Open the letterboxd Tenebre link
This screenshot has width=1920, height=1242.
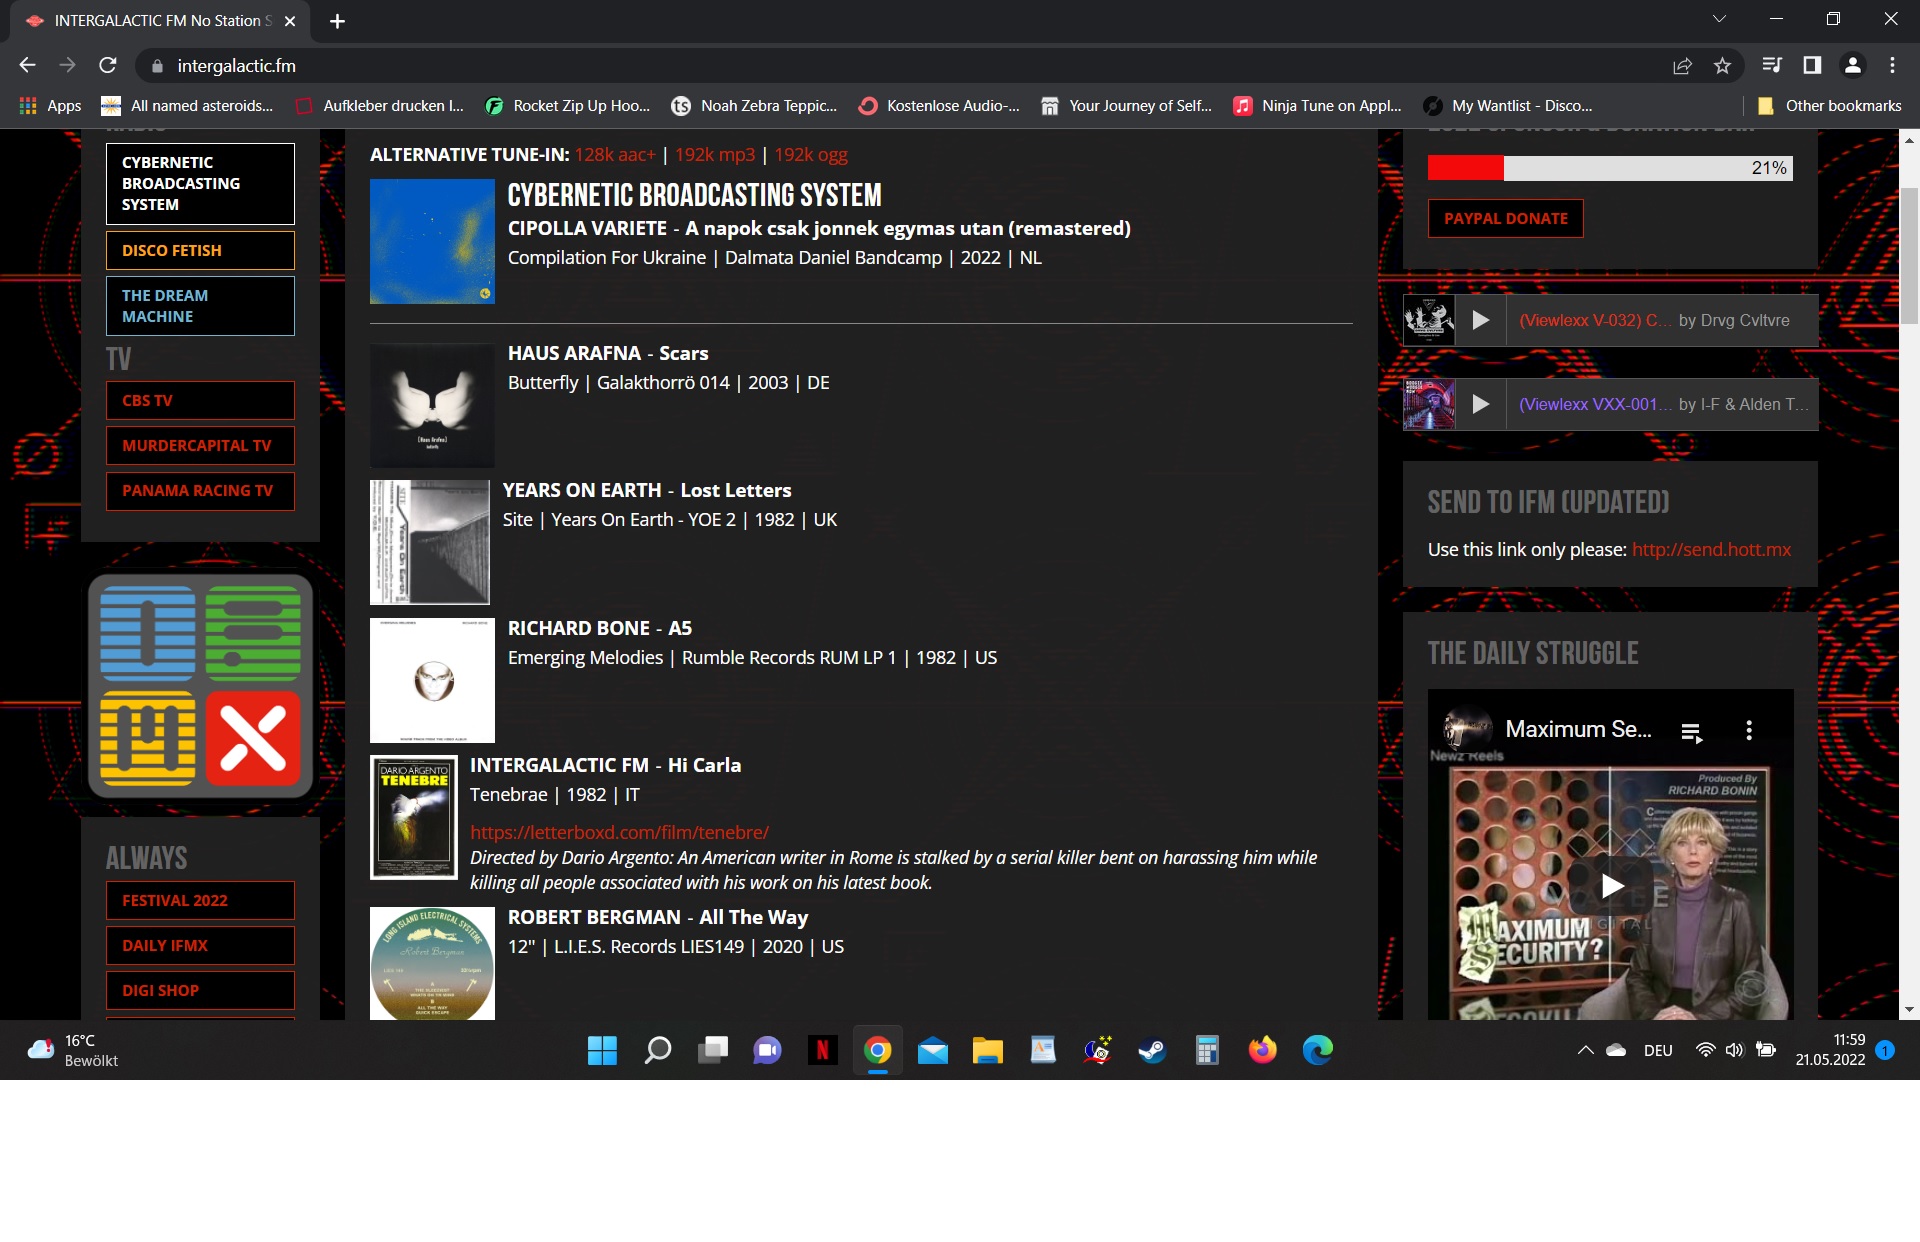(619, 832)
